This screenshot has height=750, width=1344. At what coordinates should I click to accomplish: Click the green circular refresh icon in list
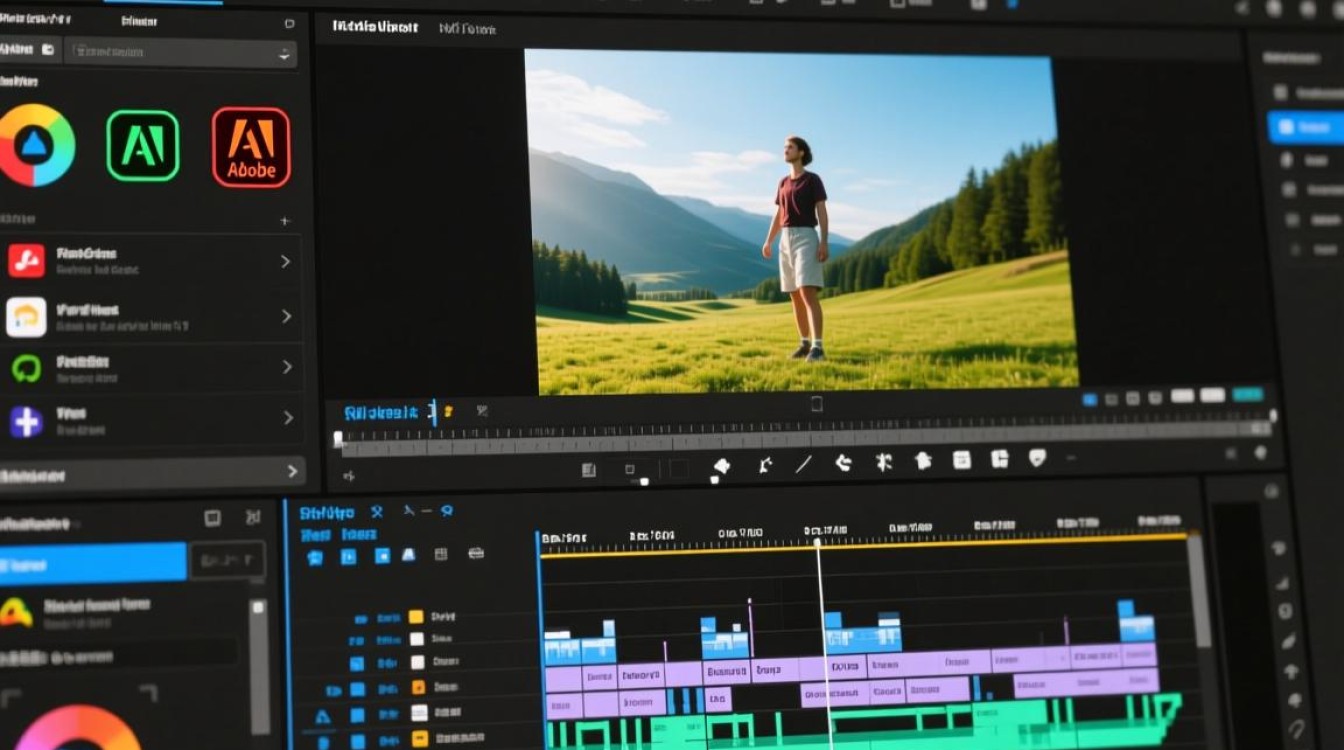(x=26, y=368)
